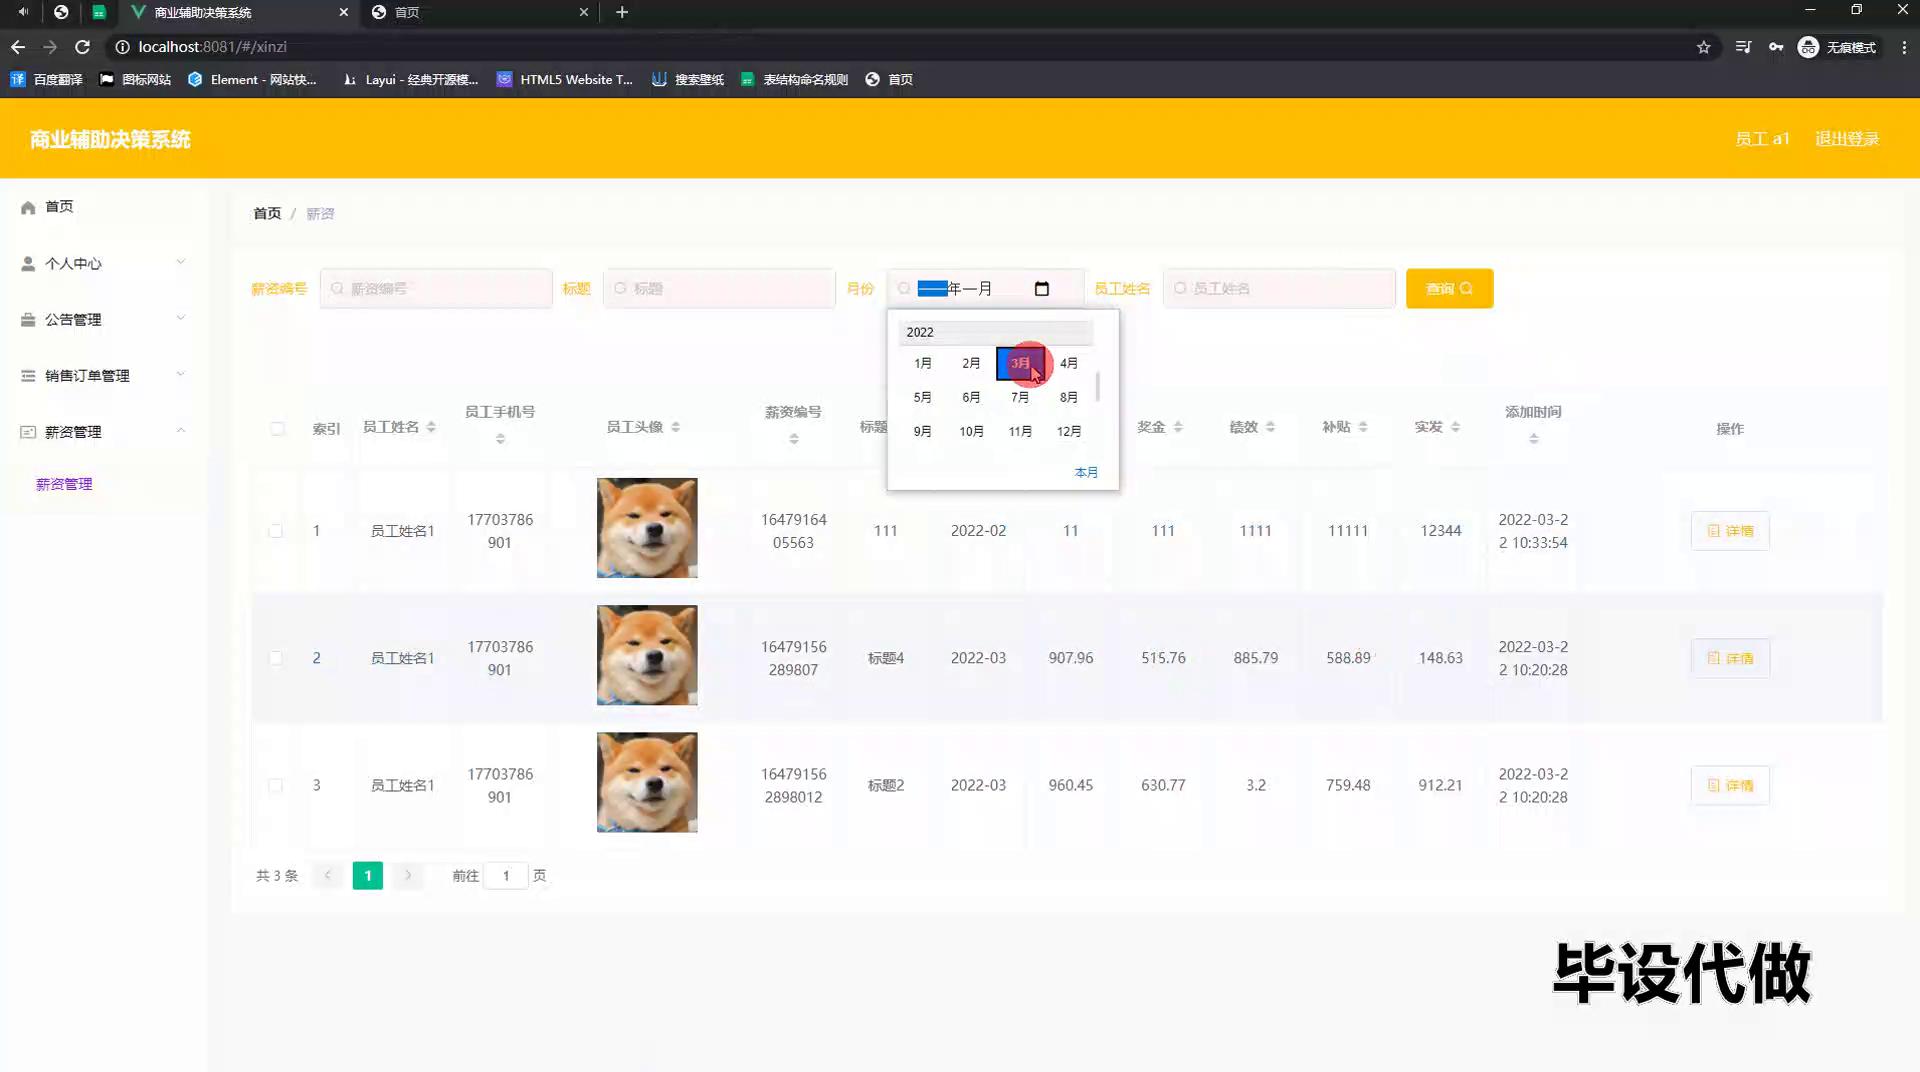
Task: Check the checkbox for row 1
Action: point(276,531)
